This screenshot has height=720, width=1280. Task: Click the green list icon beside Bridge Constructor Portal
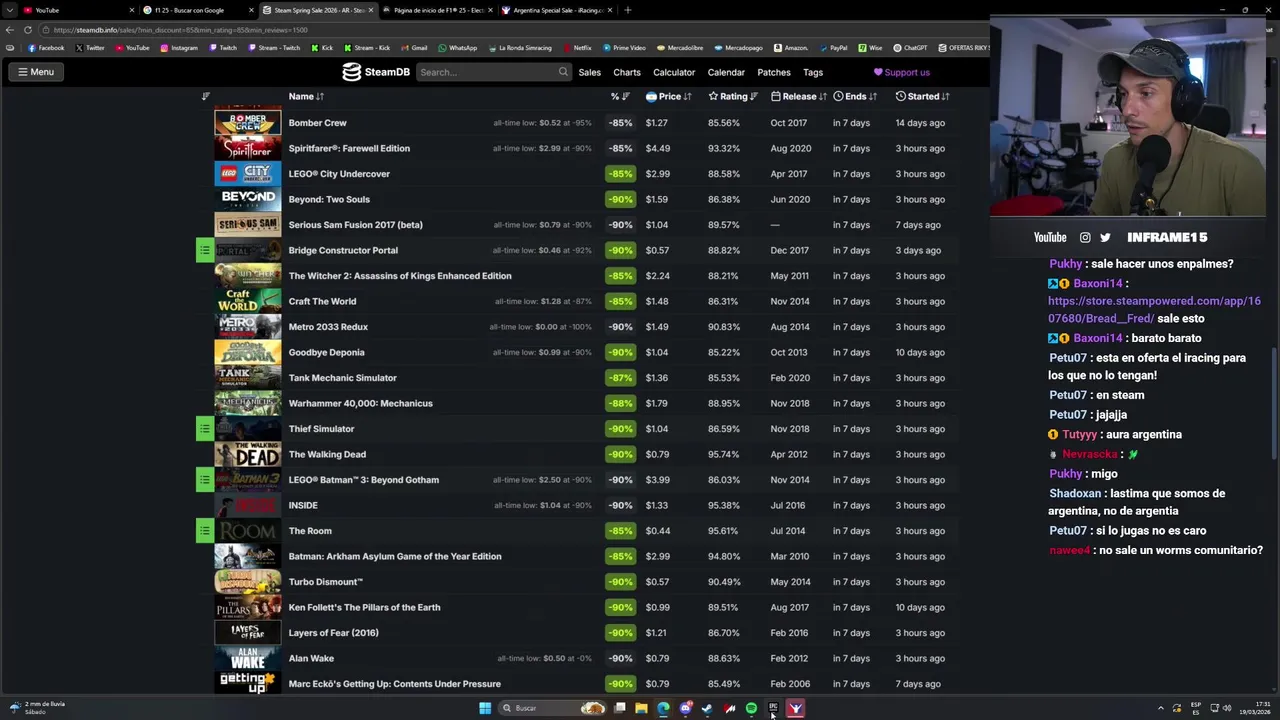coord(205,250)
